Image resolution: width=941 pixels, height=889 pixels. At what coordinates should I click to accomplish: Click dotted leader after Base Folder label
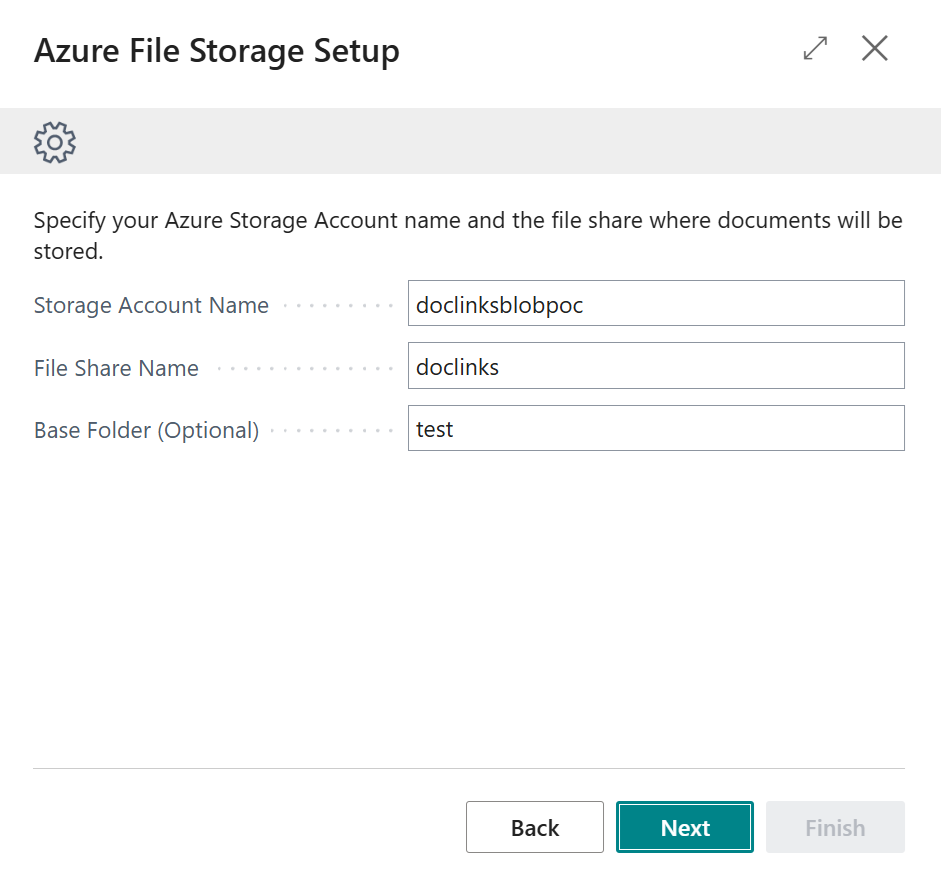point(332,430)
